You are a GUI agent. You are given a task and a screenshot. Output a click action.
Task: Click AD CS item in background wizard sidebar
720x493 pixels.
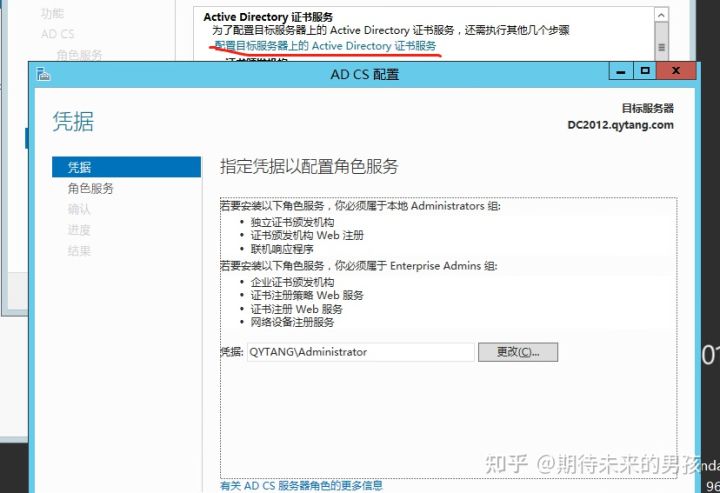[57, 34]
